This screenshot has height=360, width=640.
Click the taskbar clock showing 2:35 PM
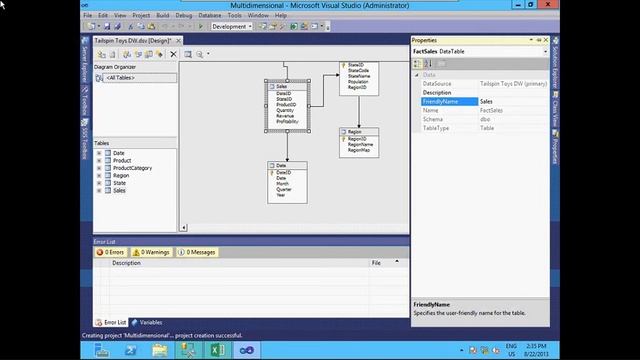(x=536, y=350)
